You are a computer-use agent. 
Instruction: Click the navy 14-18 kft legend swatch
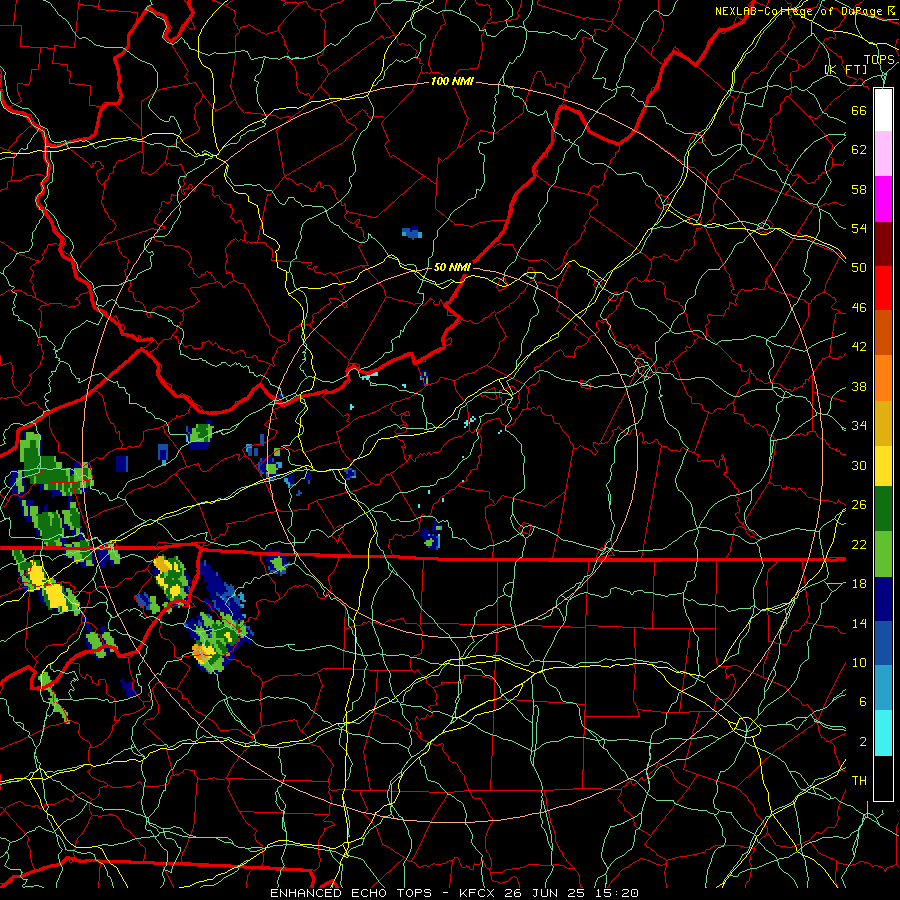tap(883, 599)
